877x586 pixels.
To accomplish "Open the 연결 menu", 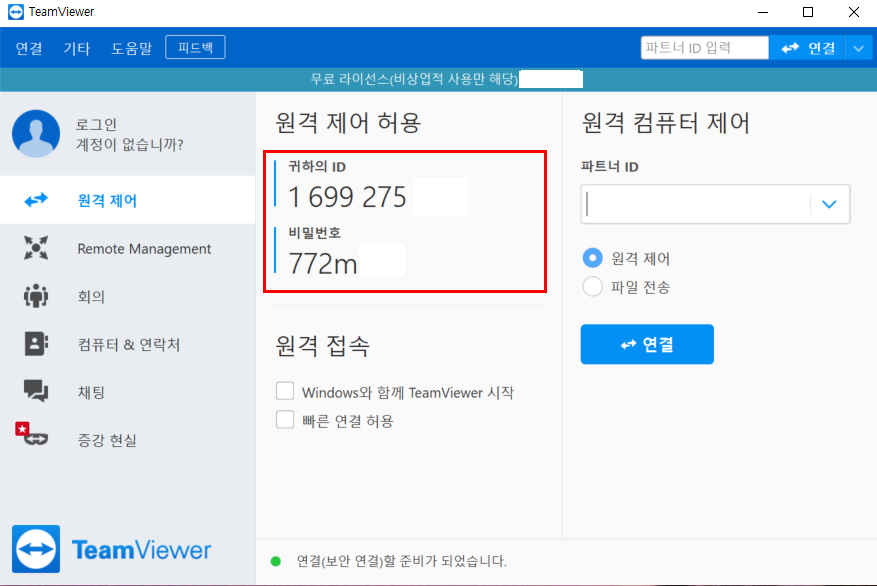I will click(x=29, y=48).
